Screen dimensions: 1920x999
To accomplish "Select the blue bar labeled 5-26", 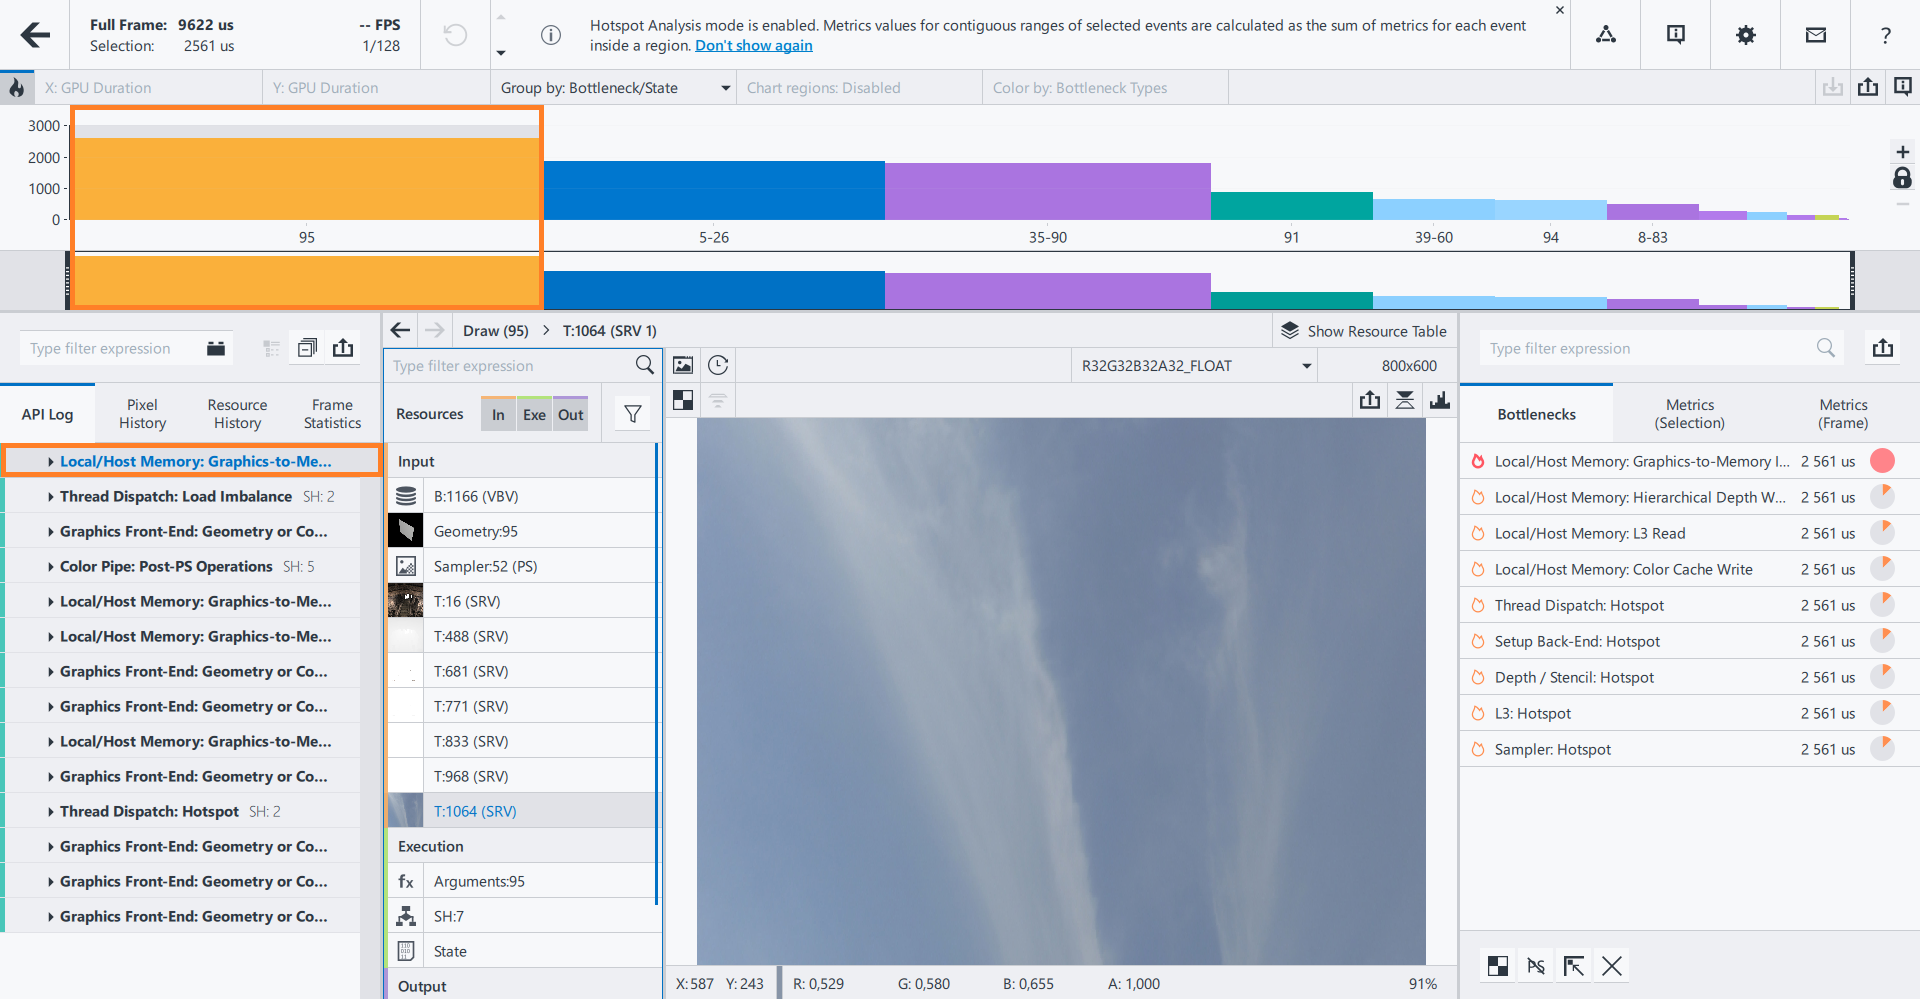I will pos(714,191).
